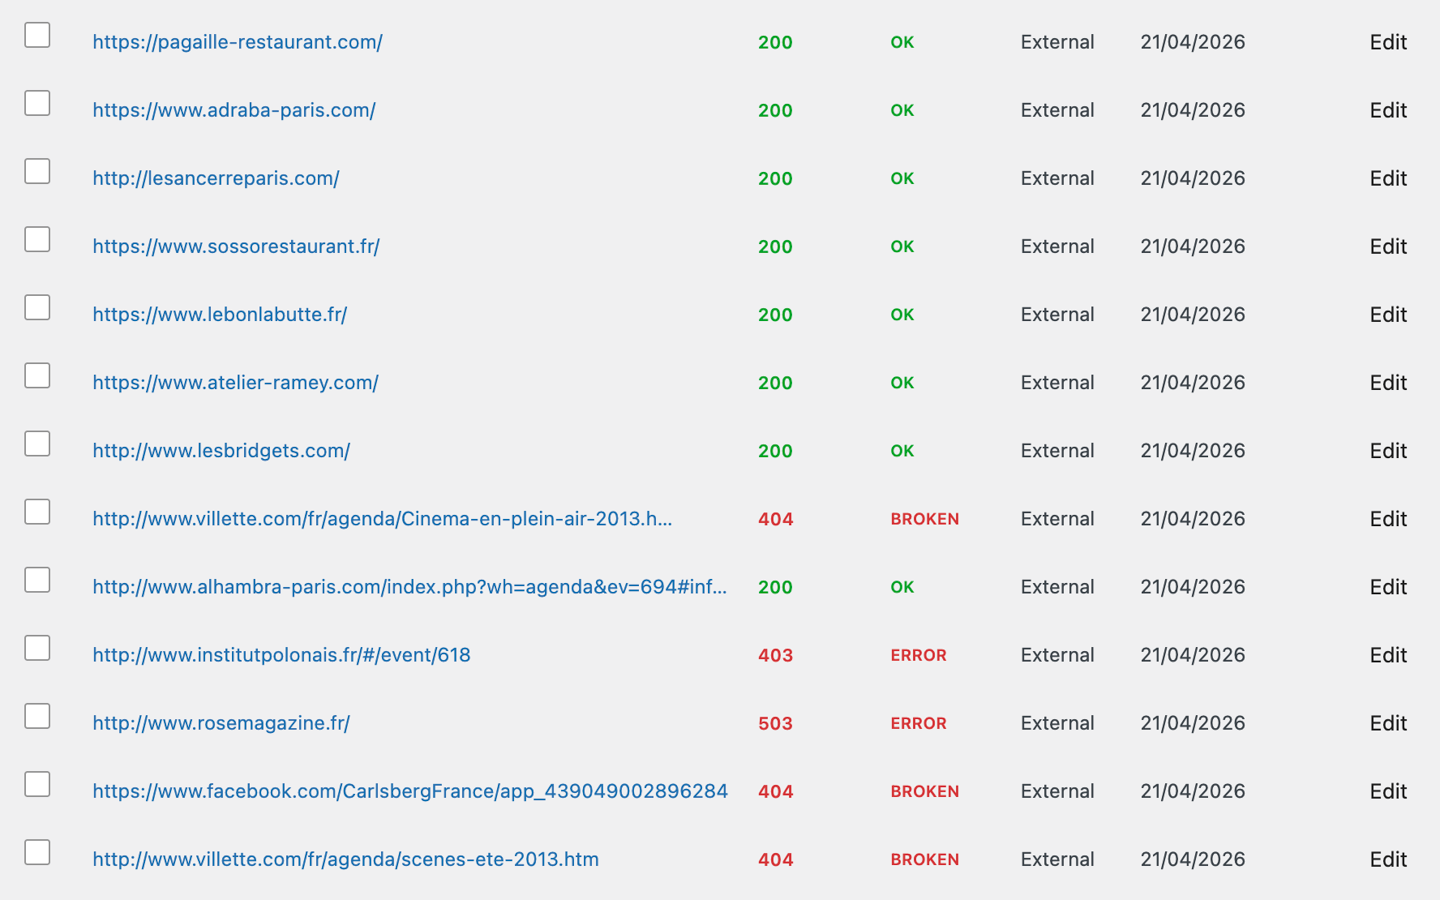This screenshot has height=900, width=1440.
Task: Visit the lesbridgets.com link
Action: (x=221, y=450)
